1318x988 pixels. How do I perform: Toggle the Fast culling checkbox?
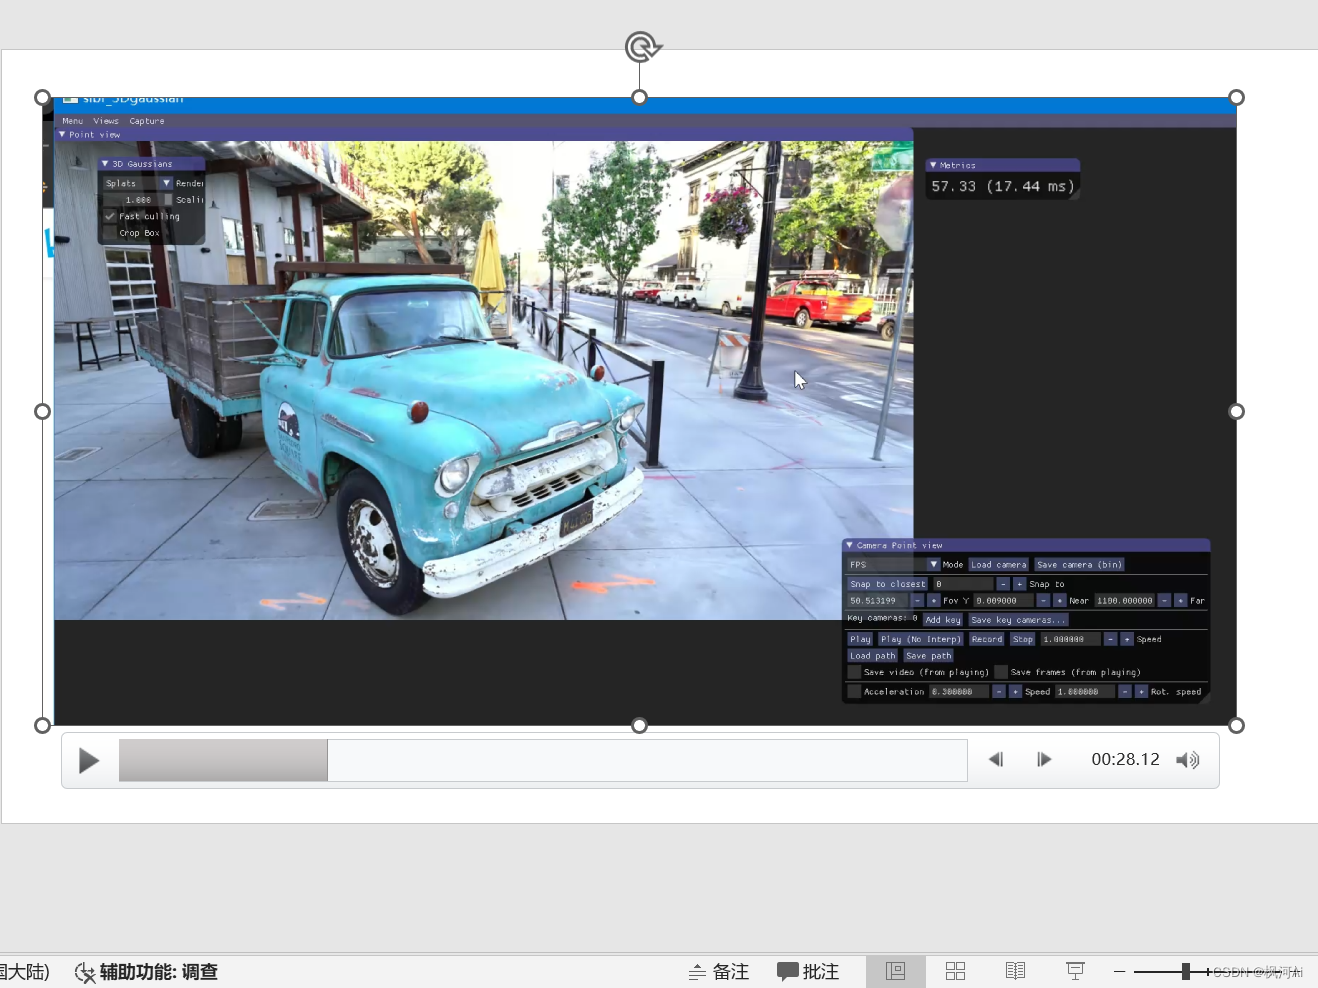pos(110,216)
